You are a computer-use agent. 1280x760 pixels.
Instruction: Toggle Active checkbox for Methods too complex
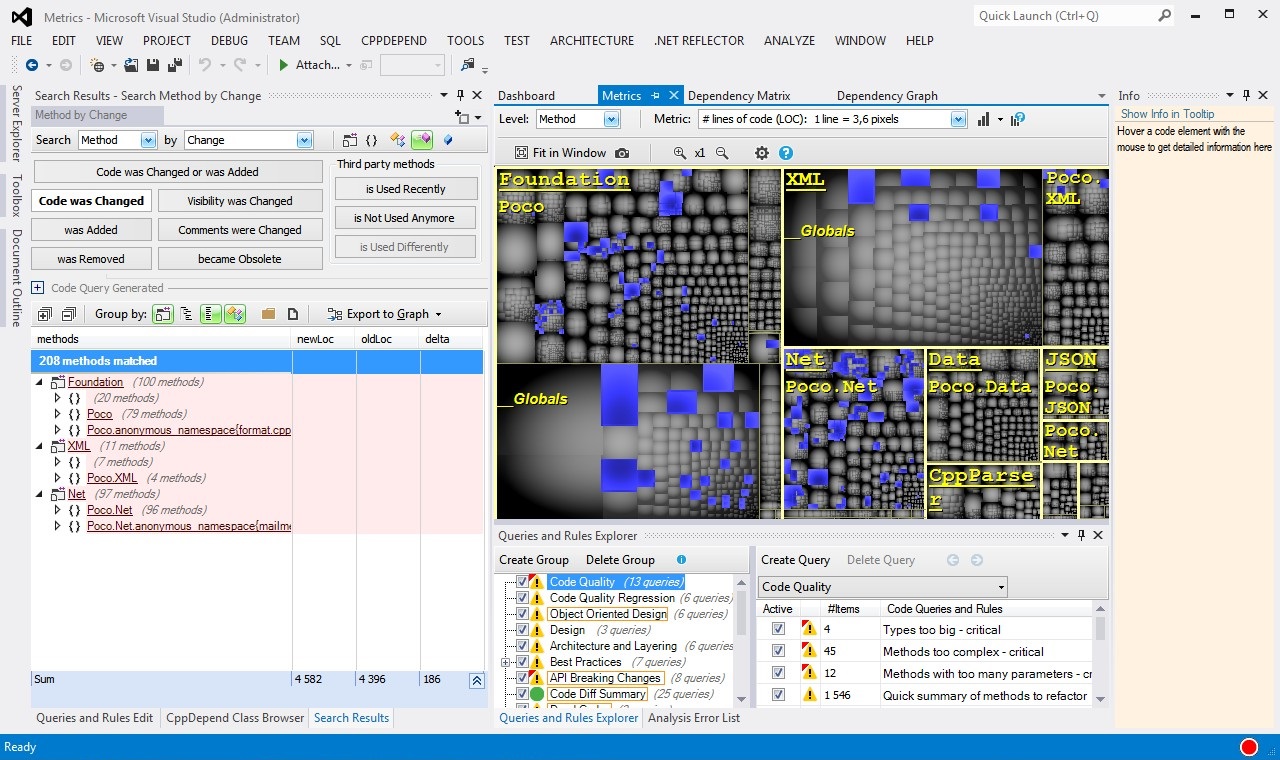(x=778, y=651)
